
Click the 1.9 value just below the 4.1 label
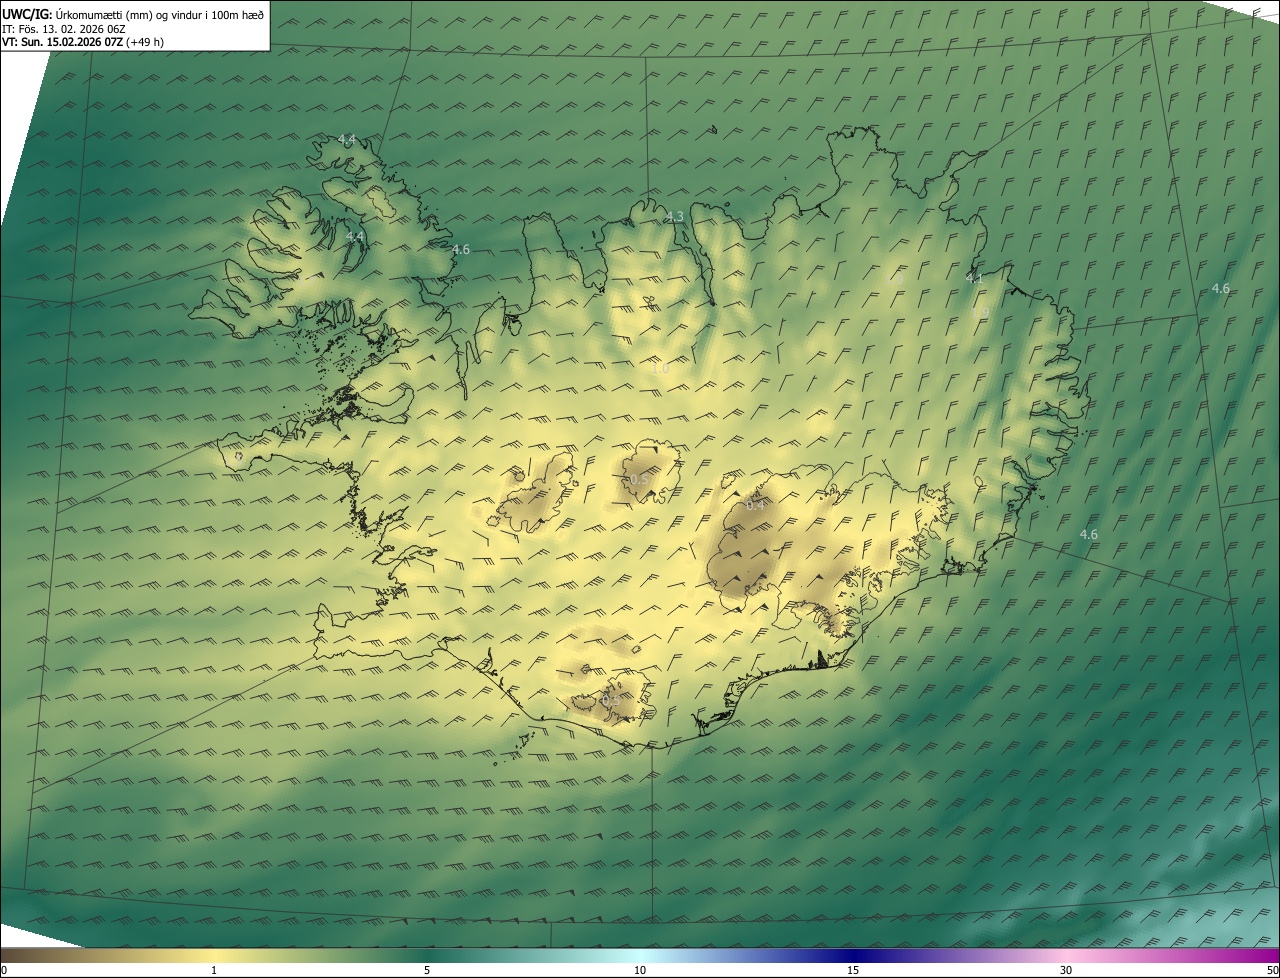(x=980, y=313)
